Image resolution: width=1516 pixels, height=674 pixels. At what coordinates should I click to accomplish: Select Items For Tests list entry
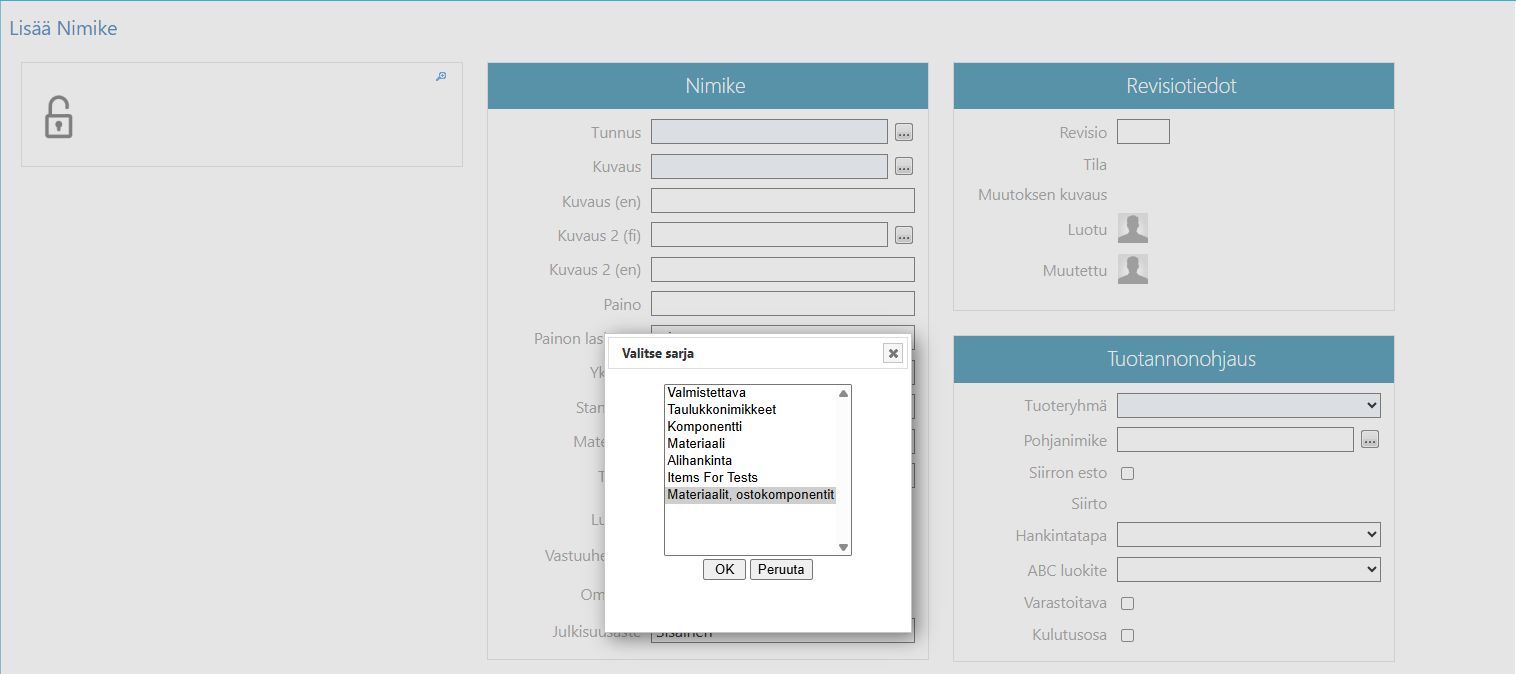712,478
